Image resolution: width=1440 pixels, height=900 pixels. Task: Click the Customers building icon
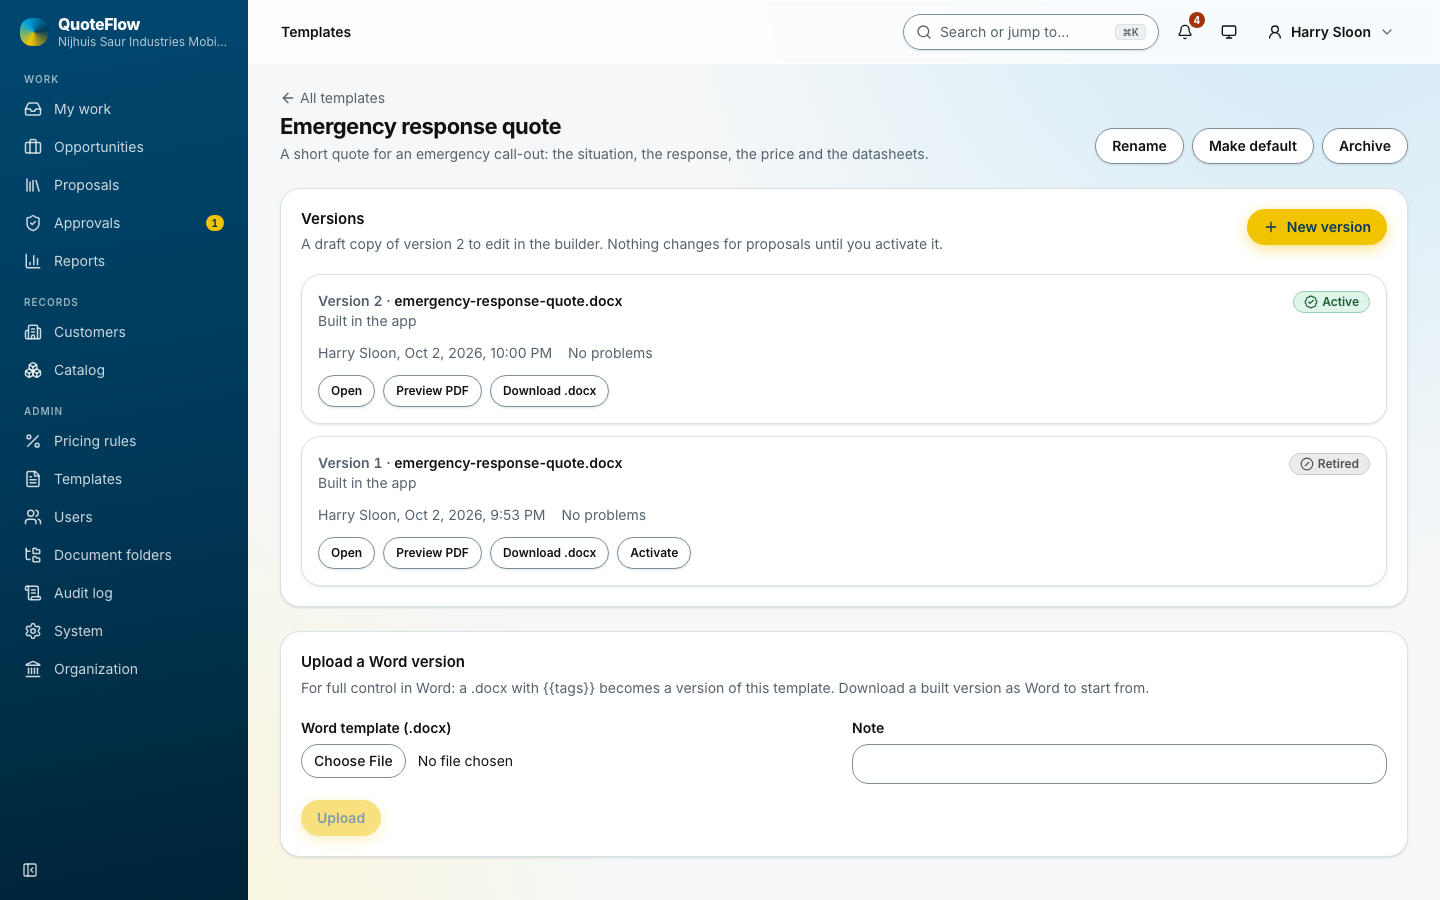pyautogui.click(x=33, y=332)
